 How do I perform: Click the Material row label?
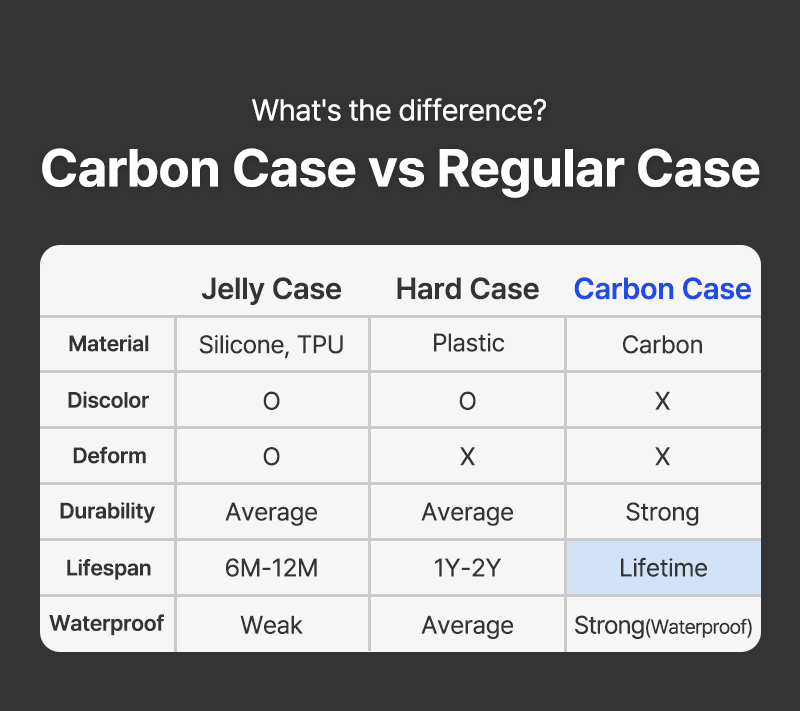point(108,345)
